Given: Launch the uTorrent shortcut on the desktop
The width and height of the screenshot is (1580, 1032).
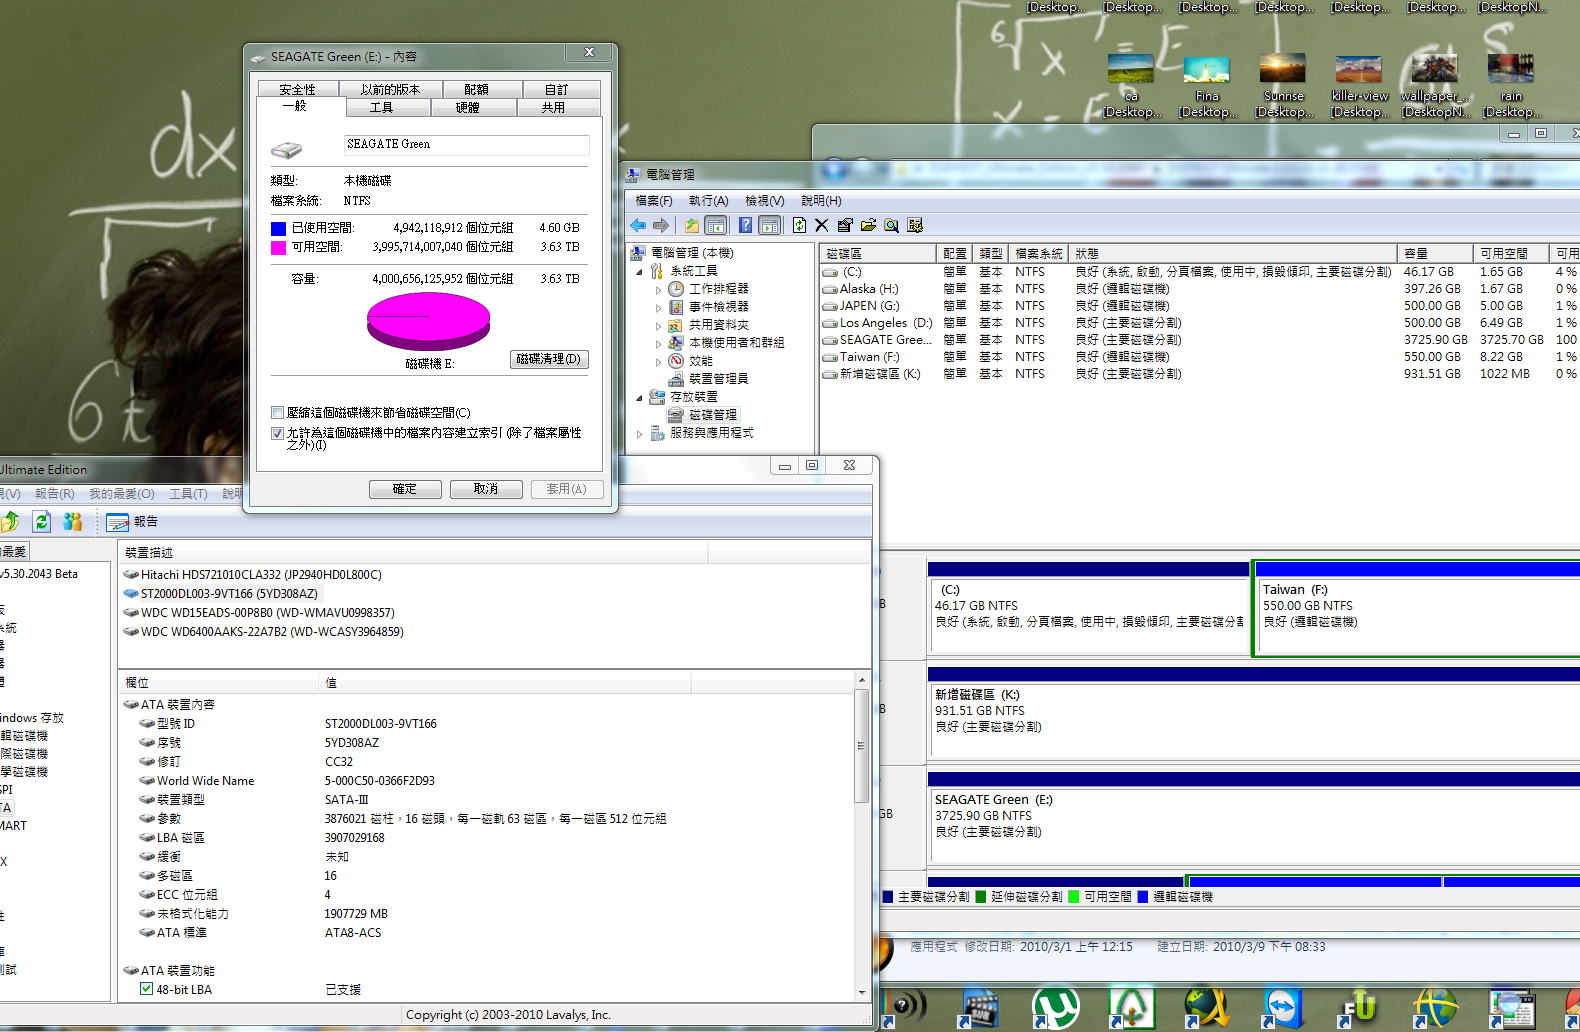Looking at the screenshot, I should click(1055, 1007).
